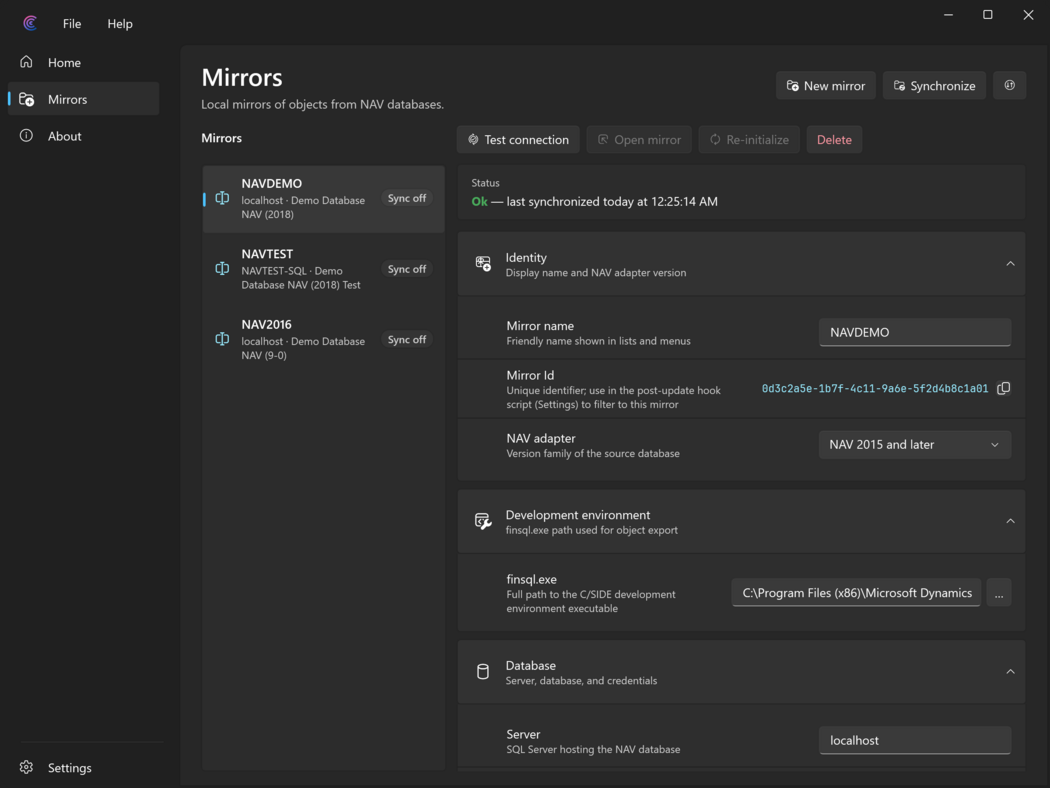Click the Development environment section icon

pos(483,521)
